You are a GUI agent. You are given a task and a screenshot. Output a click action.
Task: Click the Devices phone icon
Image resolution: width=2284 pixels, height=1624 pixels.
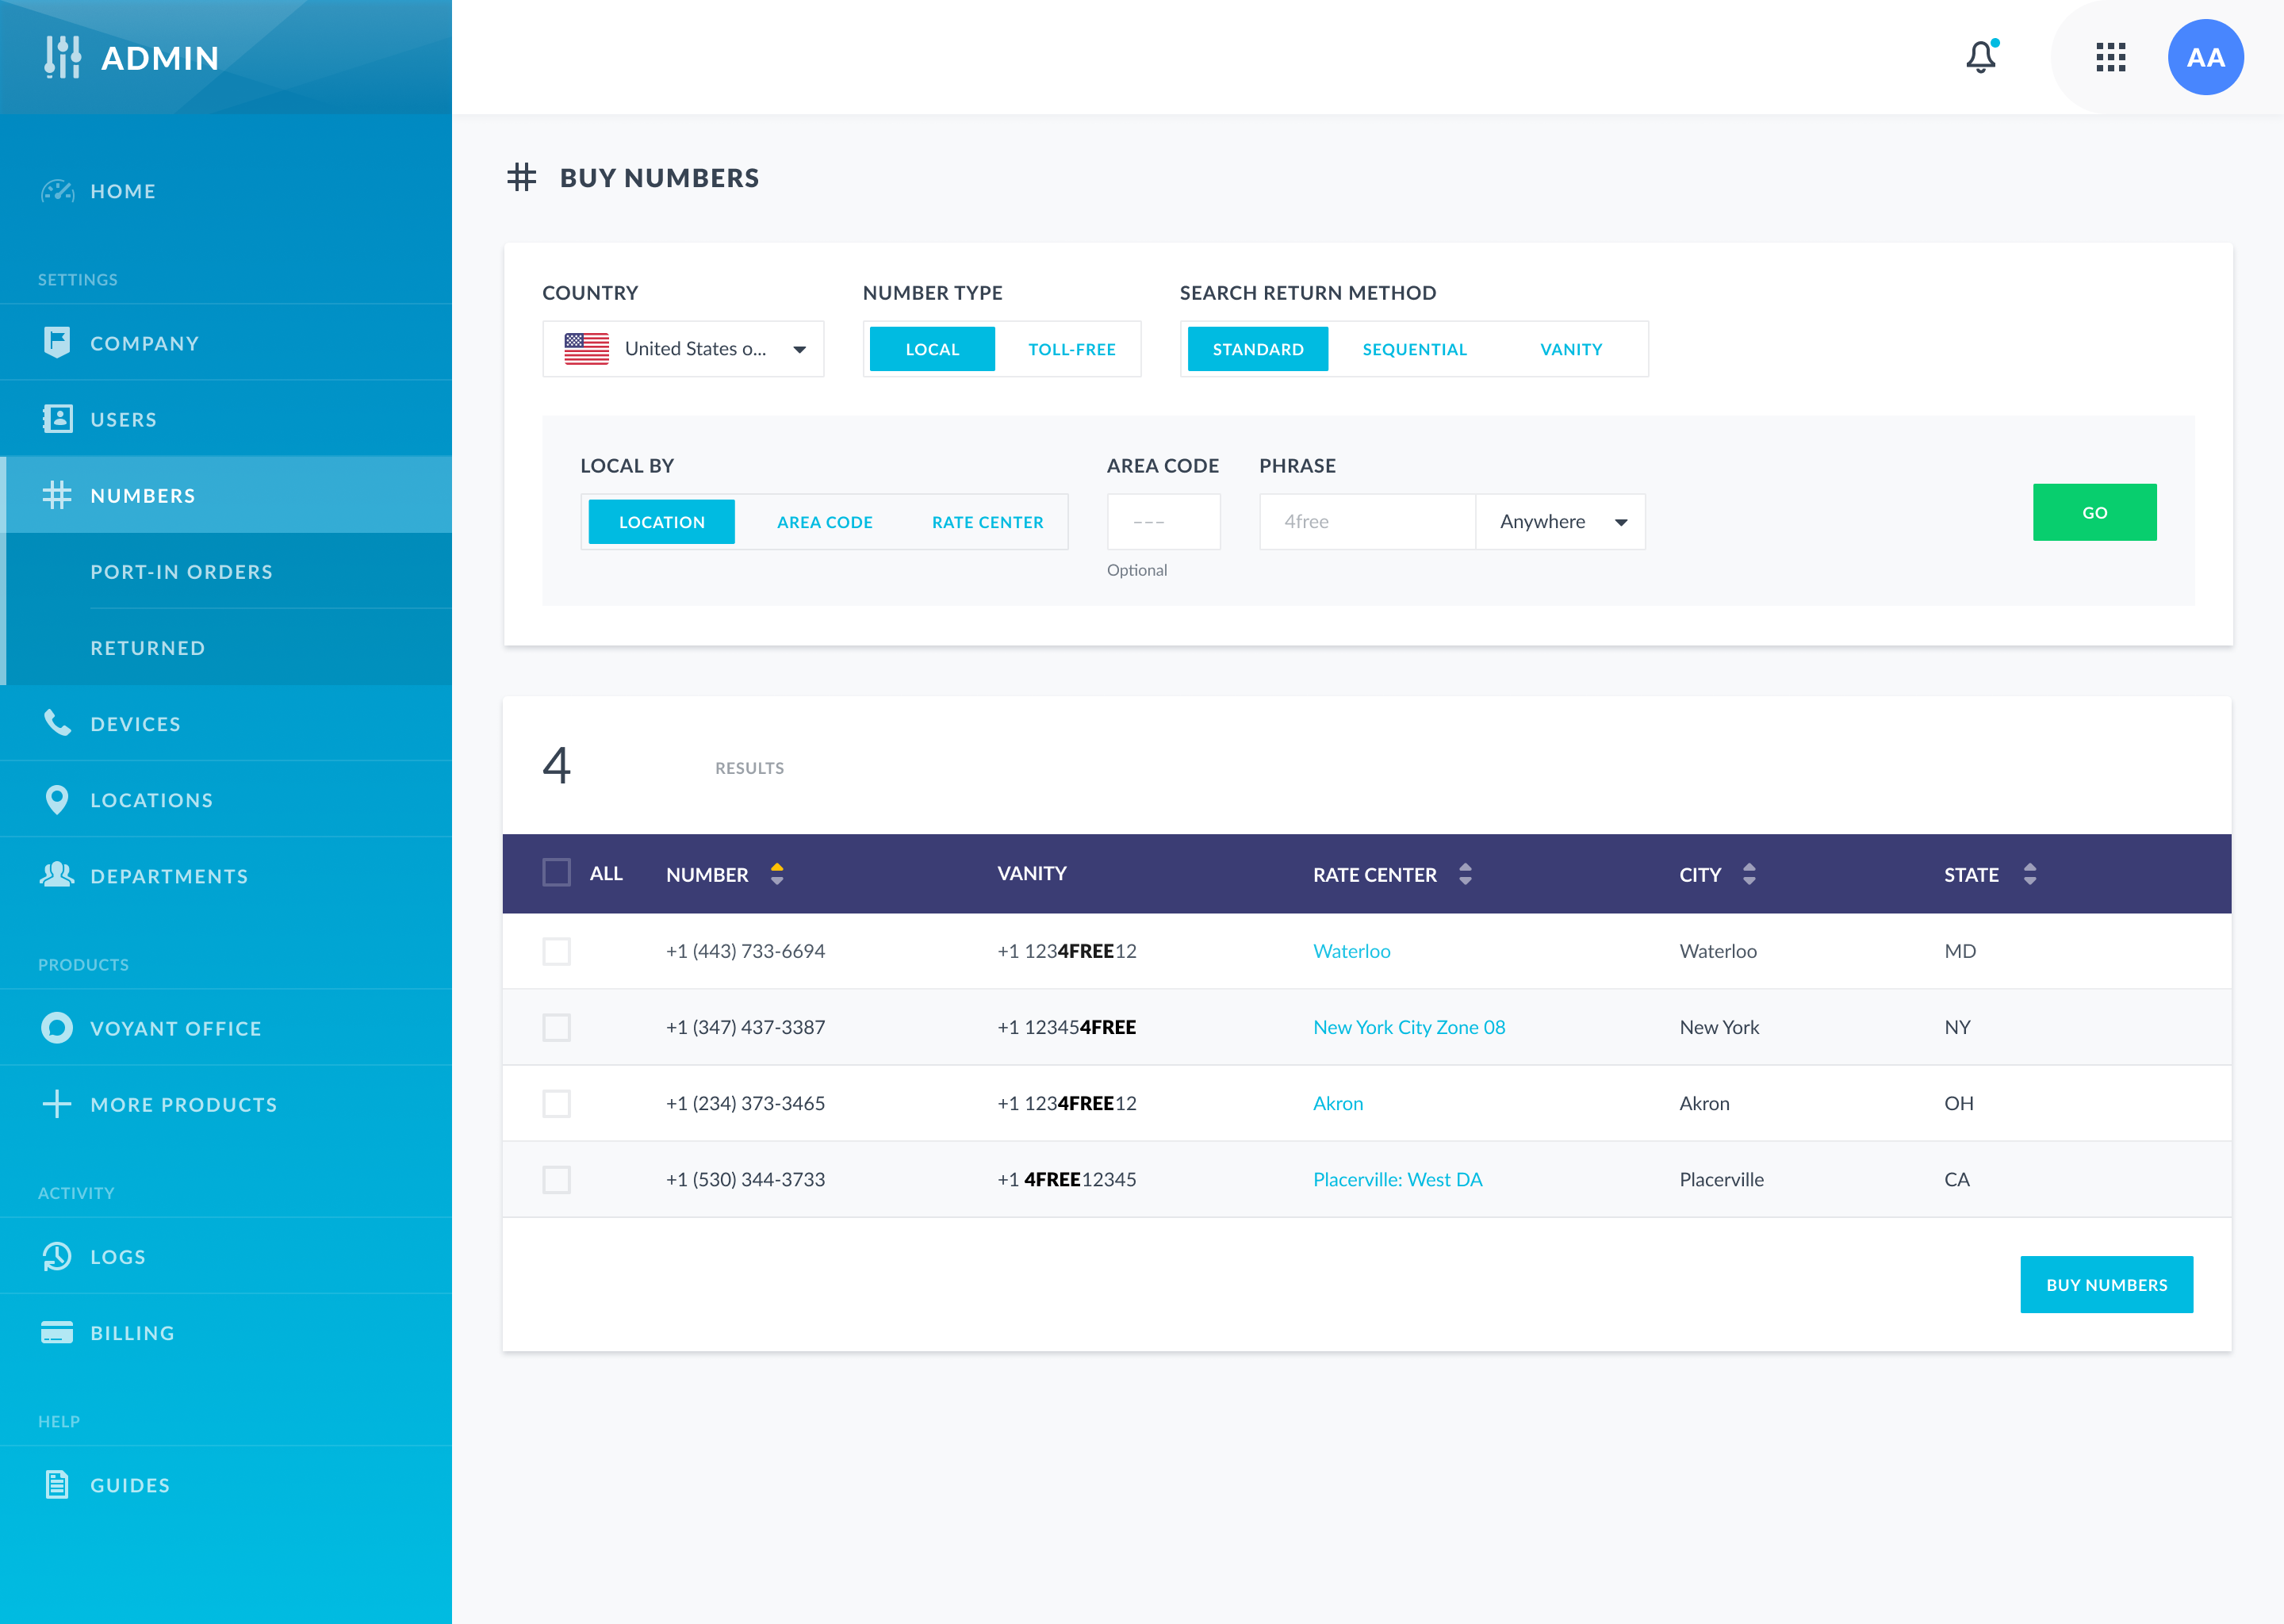[x=57, y=723]
